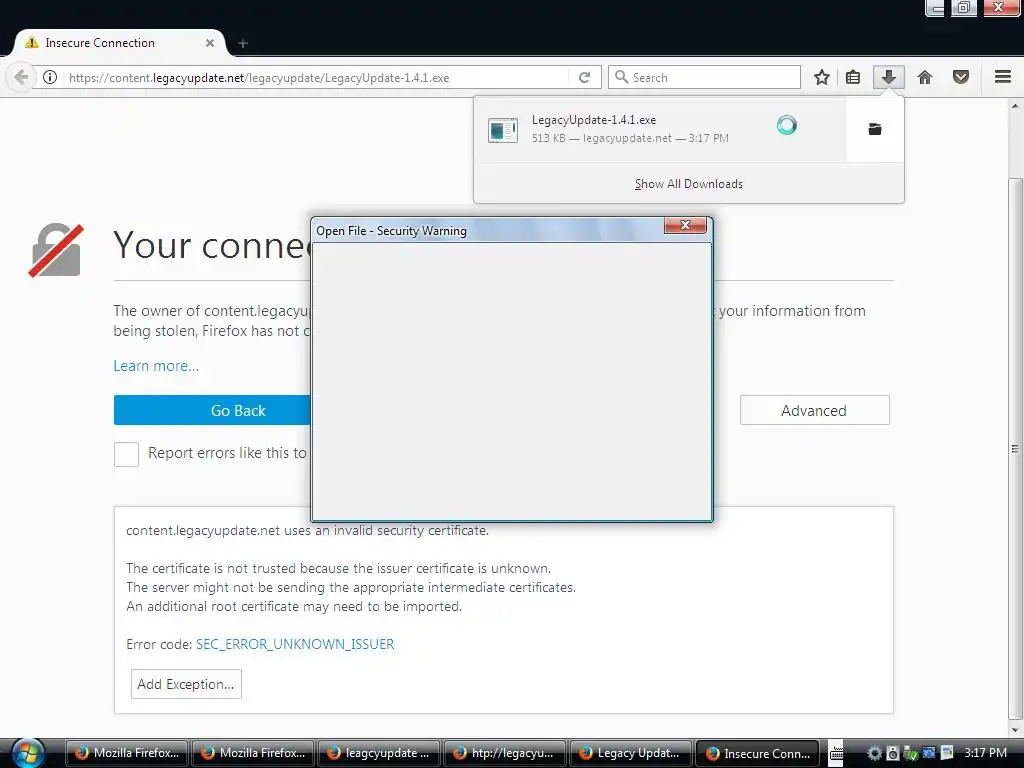Click the invalid security certificate sentence
Screen dimensions: 1024x768
308,530
